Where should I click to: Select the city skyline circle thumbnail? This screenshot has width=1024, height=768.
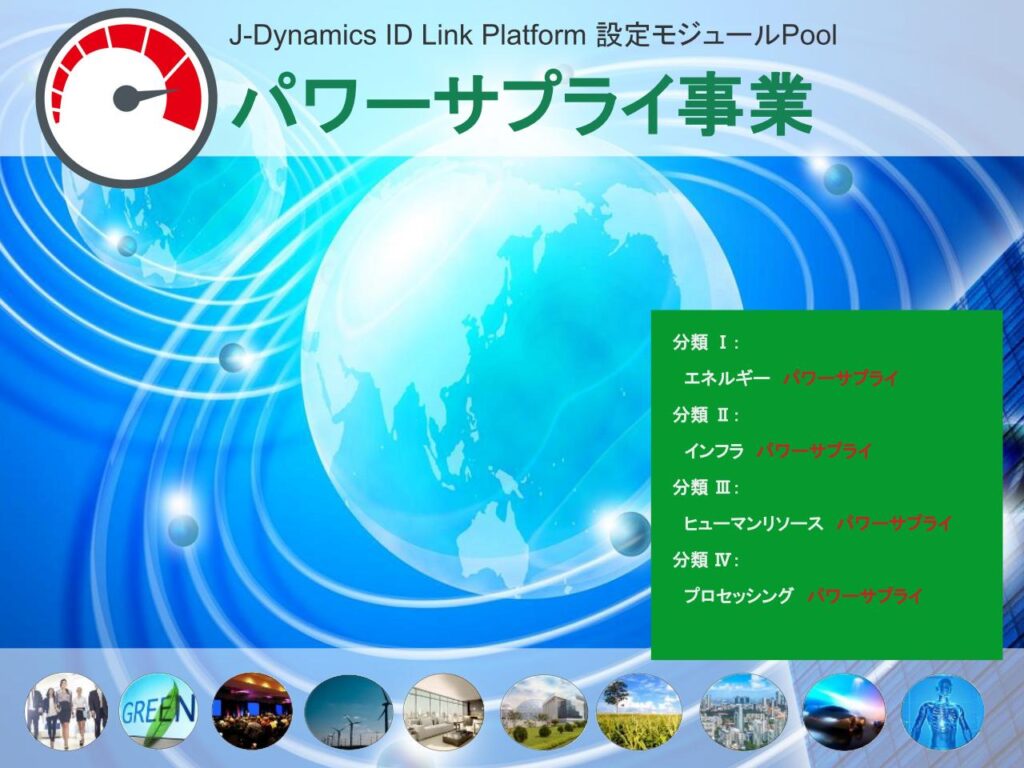pos(744,712)
